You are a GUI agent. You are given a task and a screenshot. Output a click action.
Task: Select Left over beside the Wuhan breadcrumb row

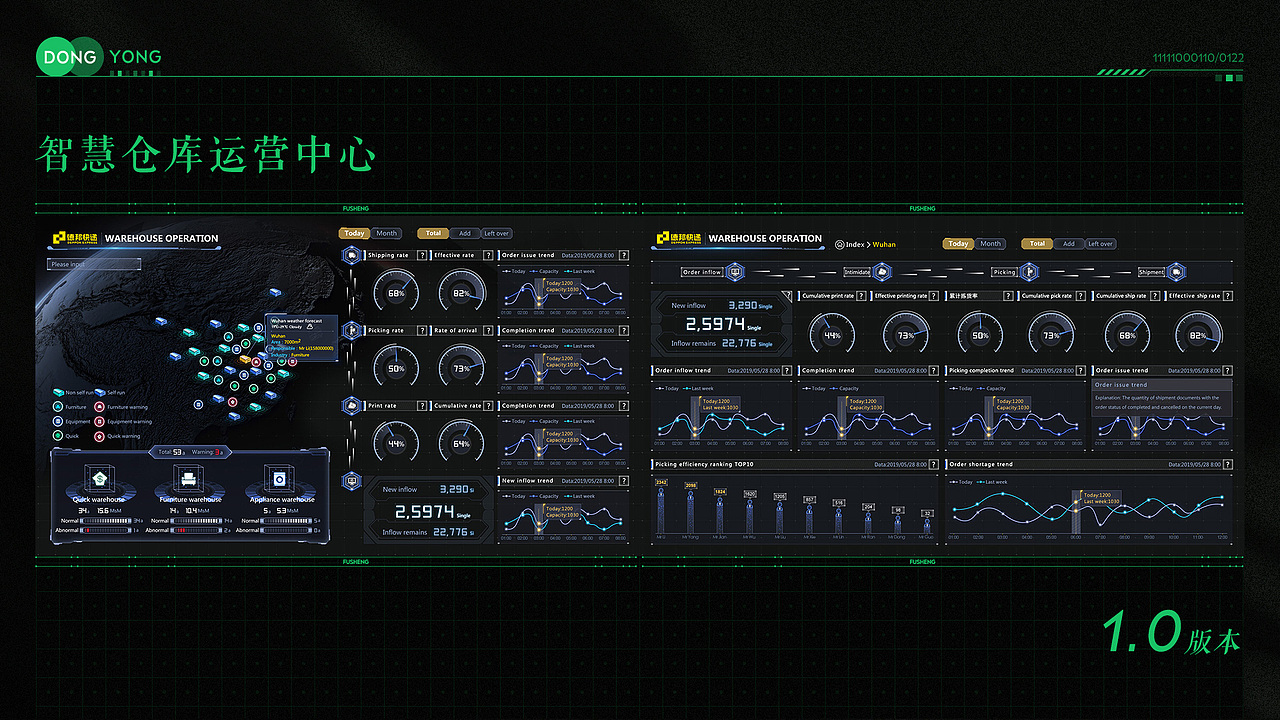pos(1101,244)
